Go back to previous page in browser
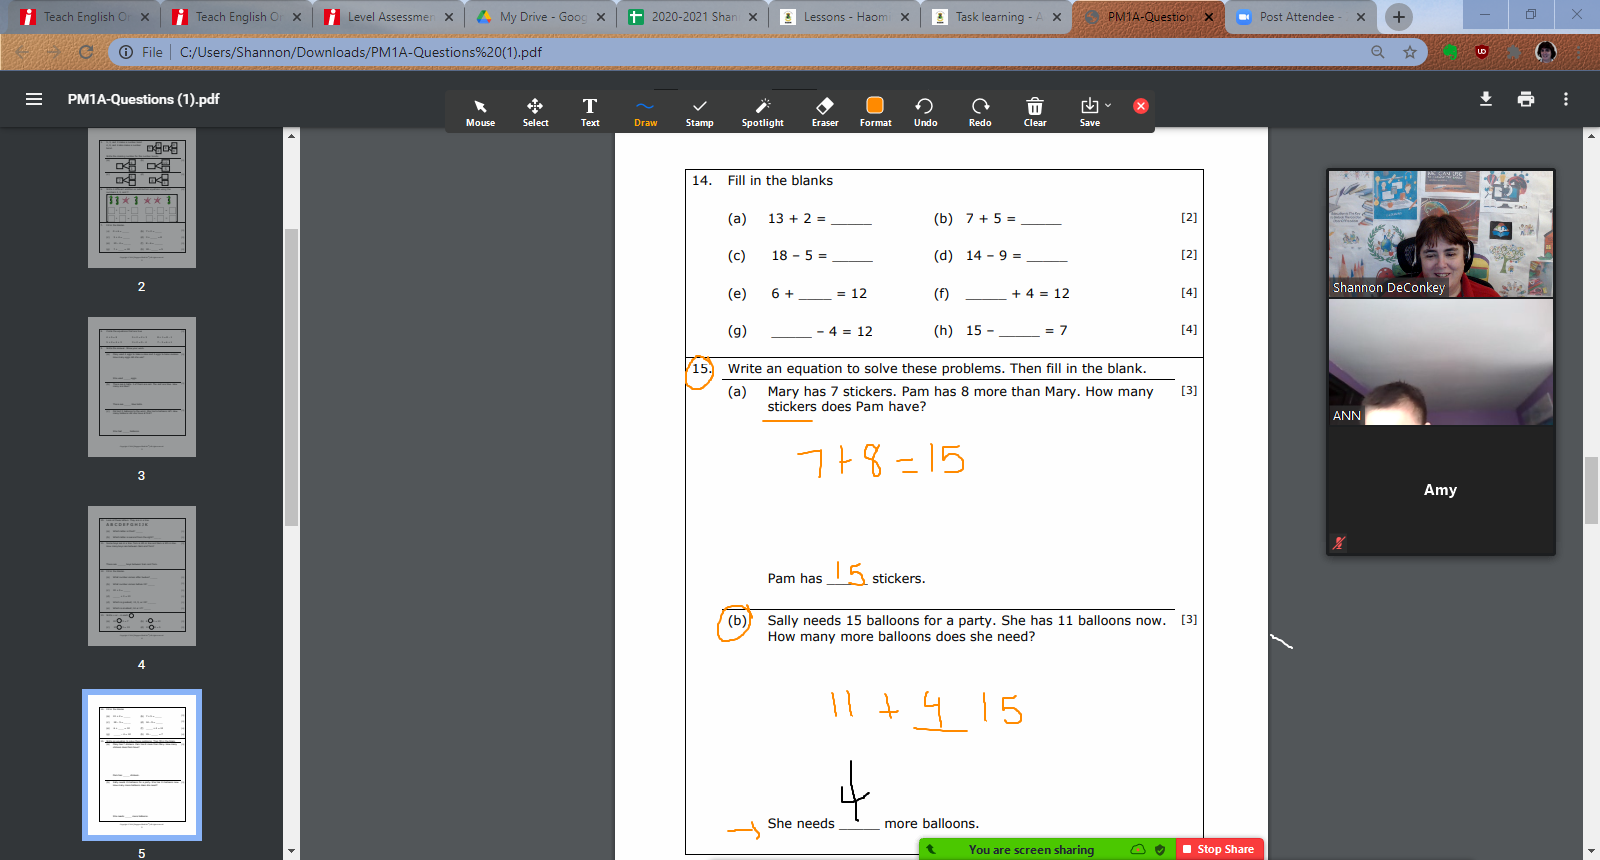 (22, 52)
